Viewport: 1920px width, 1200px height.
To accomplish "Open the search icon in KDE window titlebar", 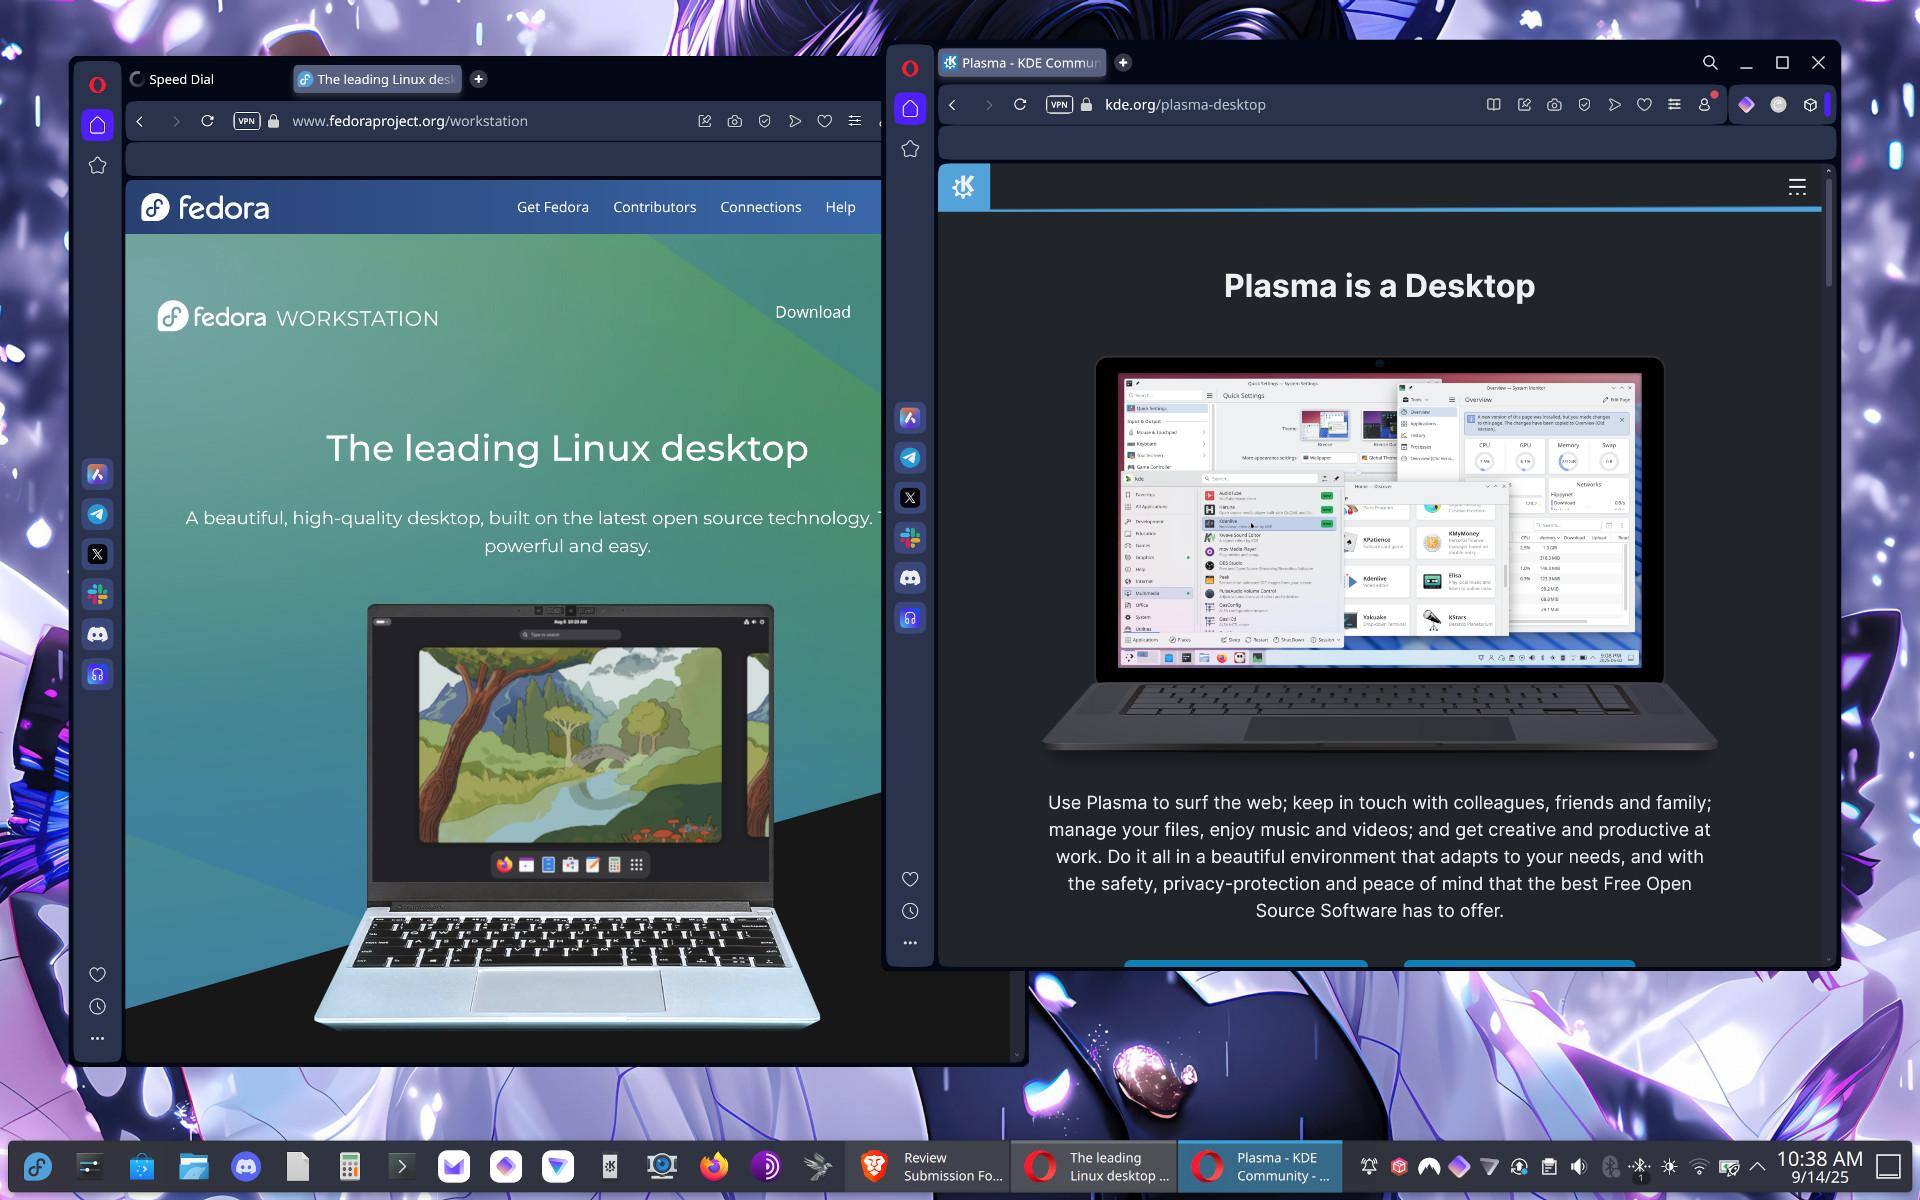I will coord(1710,63).
